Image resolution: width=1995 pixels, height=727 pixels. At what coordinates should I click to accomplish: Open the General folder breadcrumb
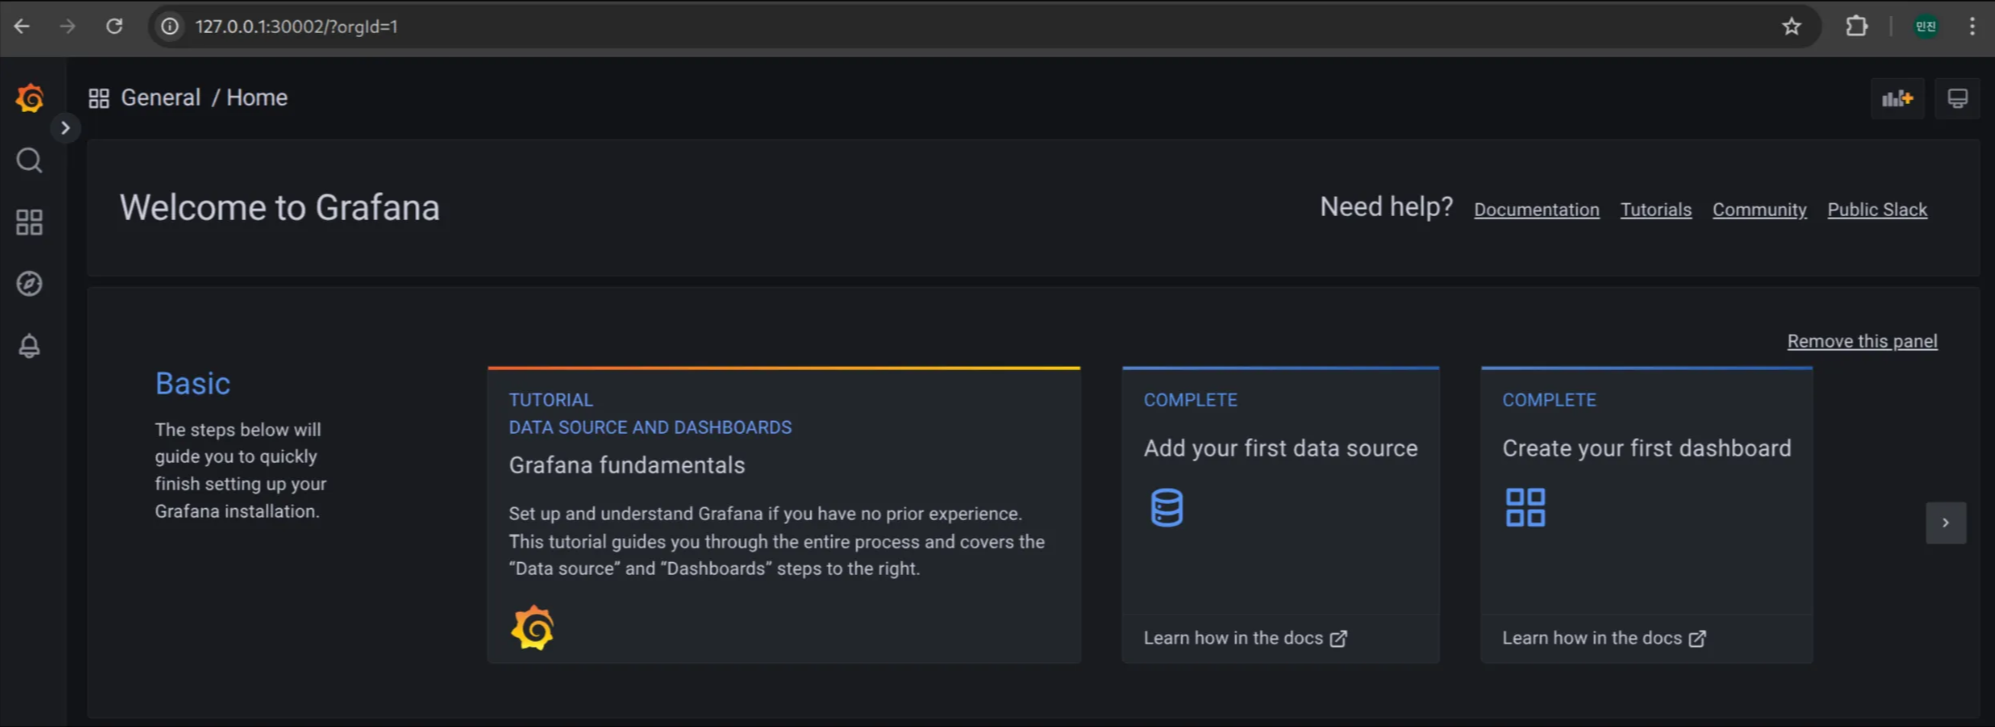click(x=161, y=98)
